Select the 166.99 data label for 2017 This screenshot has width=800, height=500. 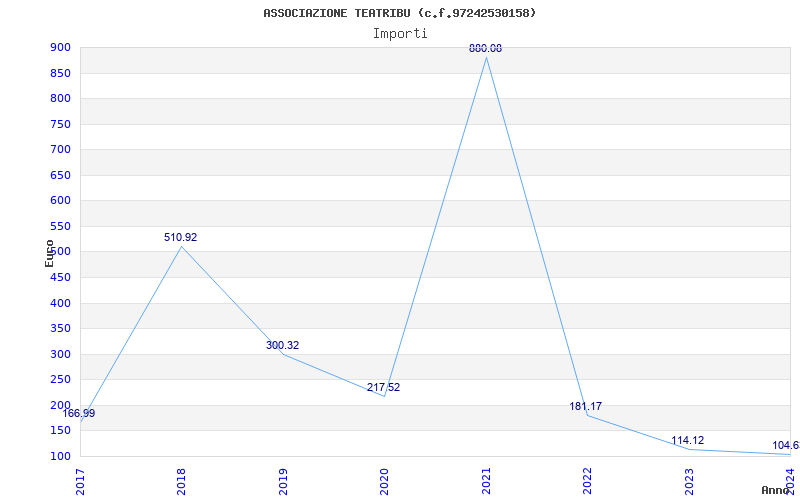tap(79, 413)
